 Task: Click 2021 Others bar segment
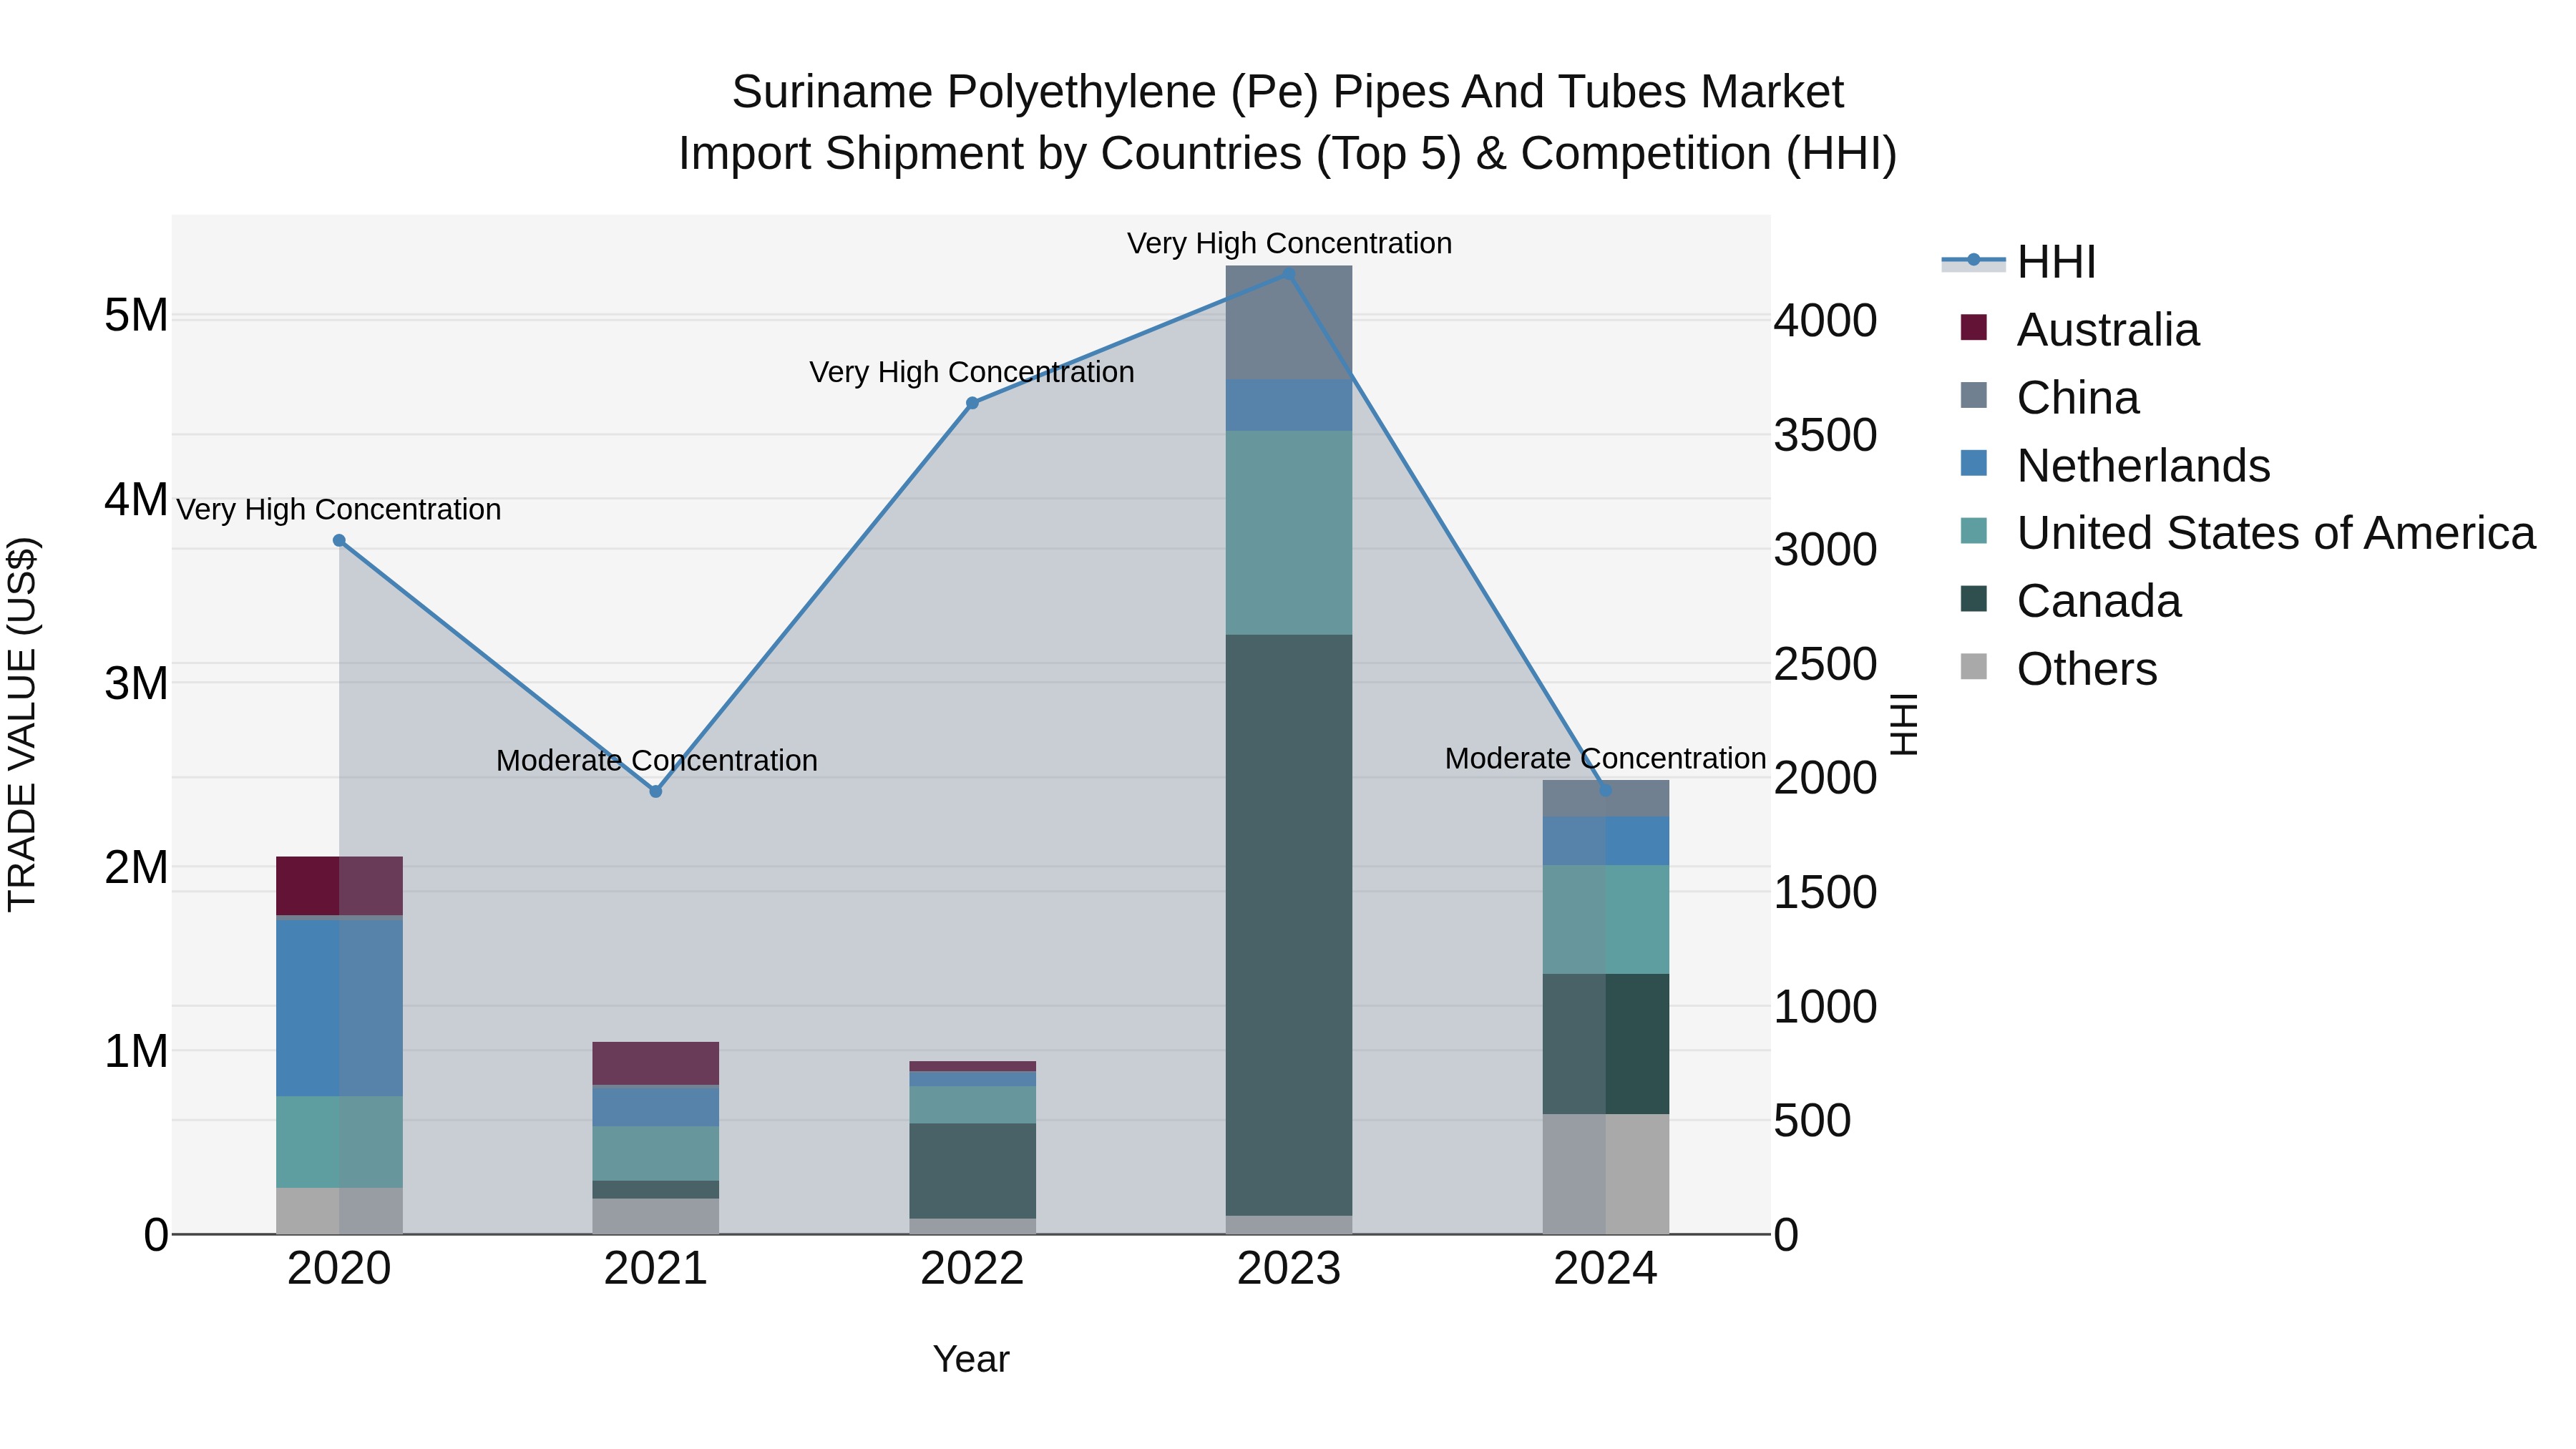click(x=656, y=1216)
